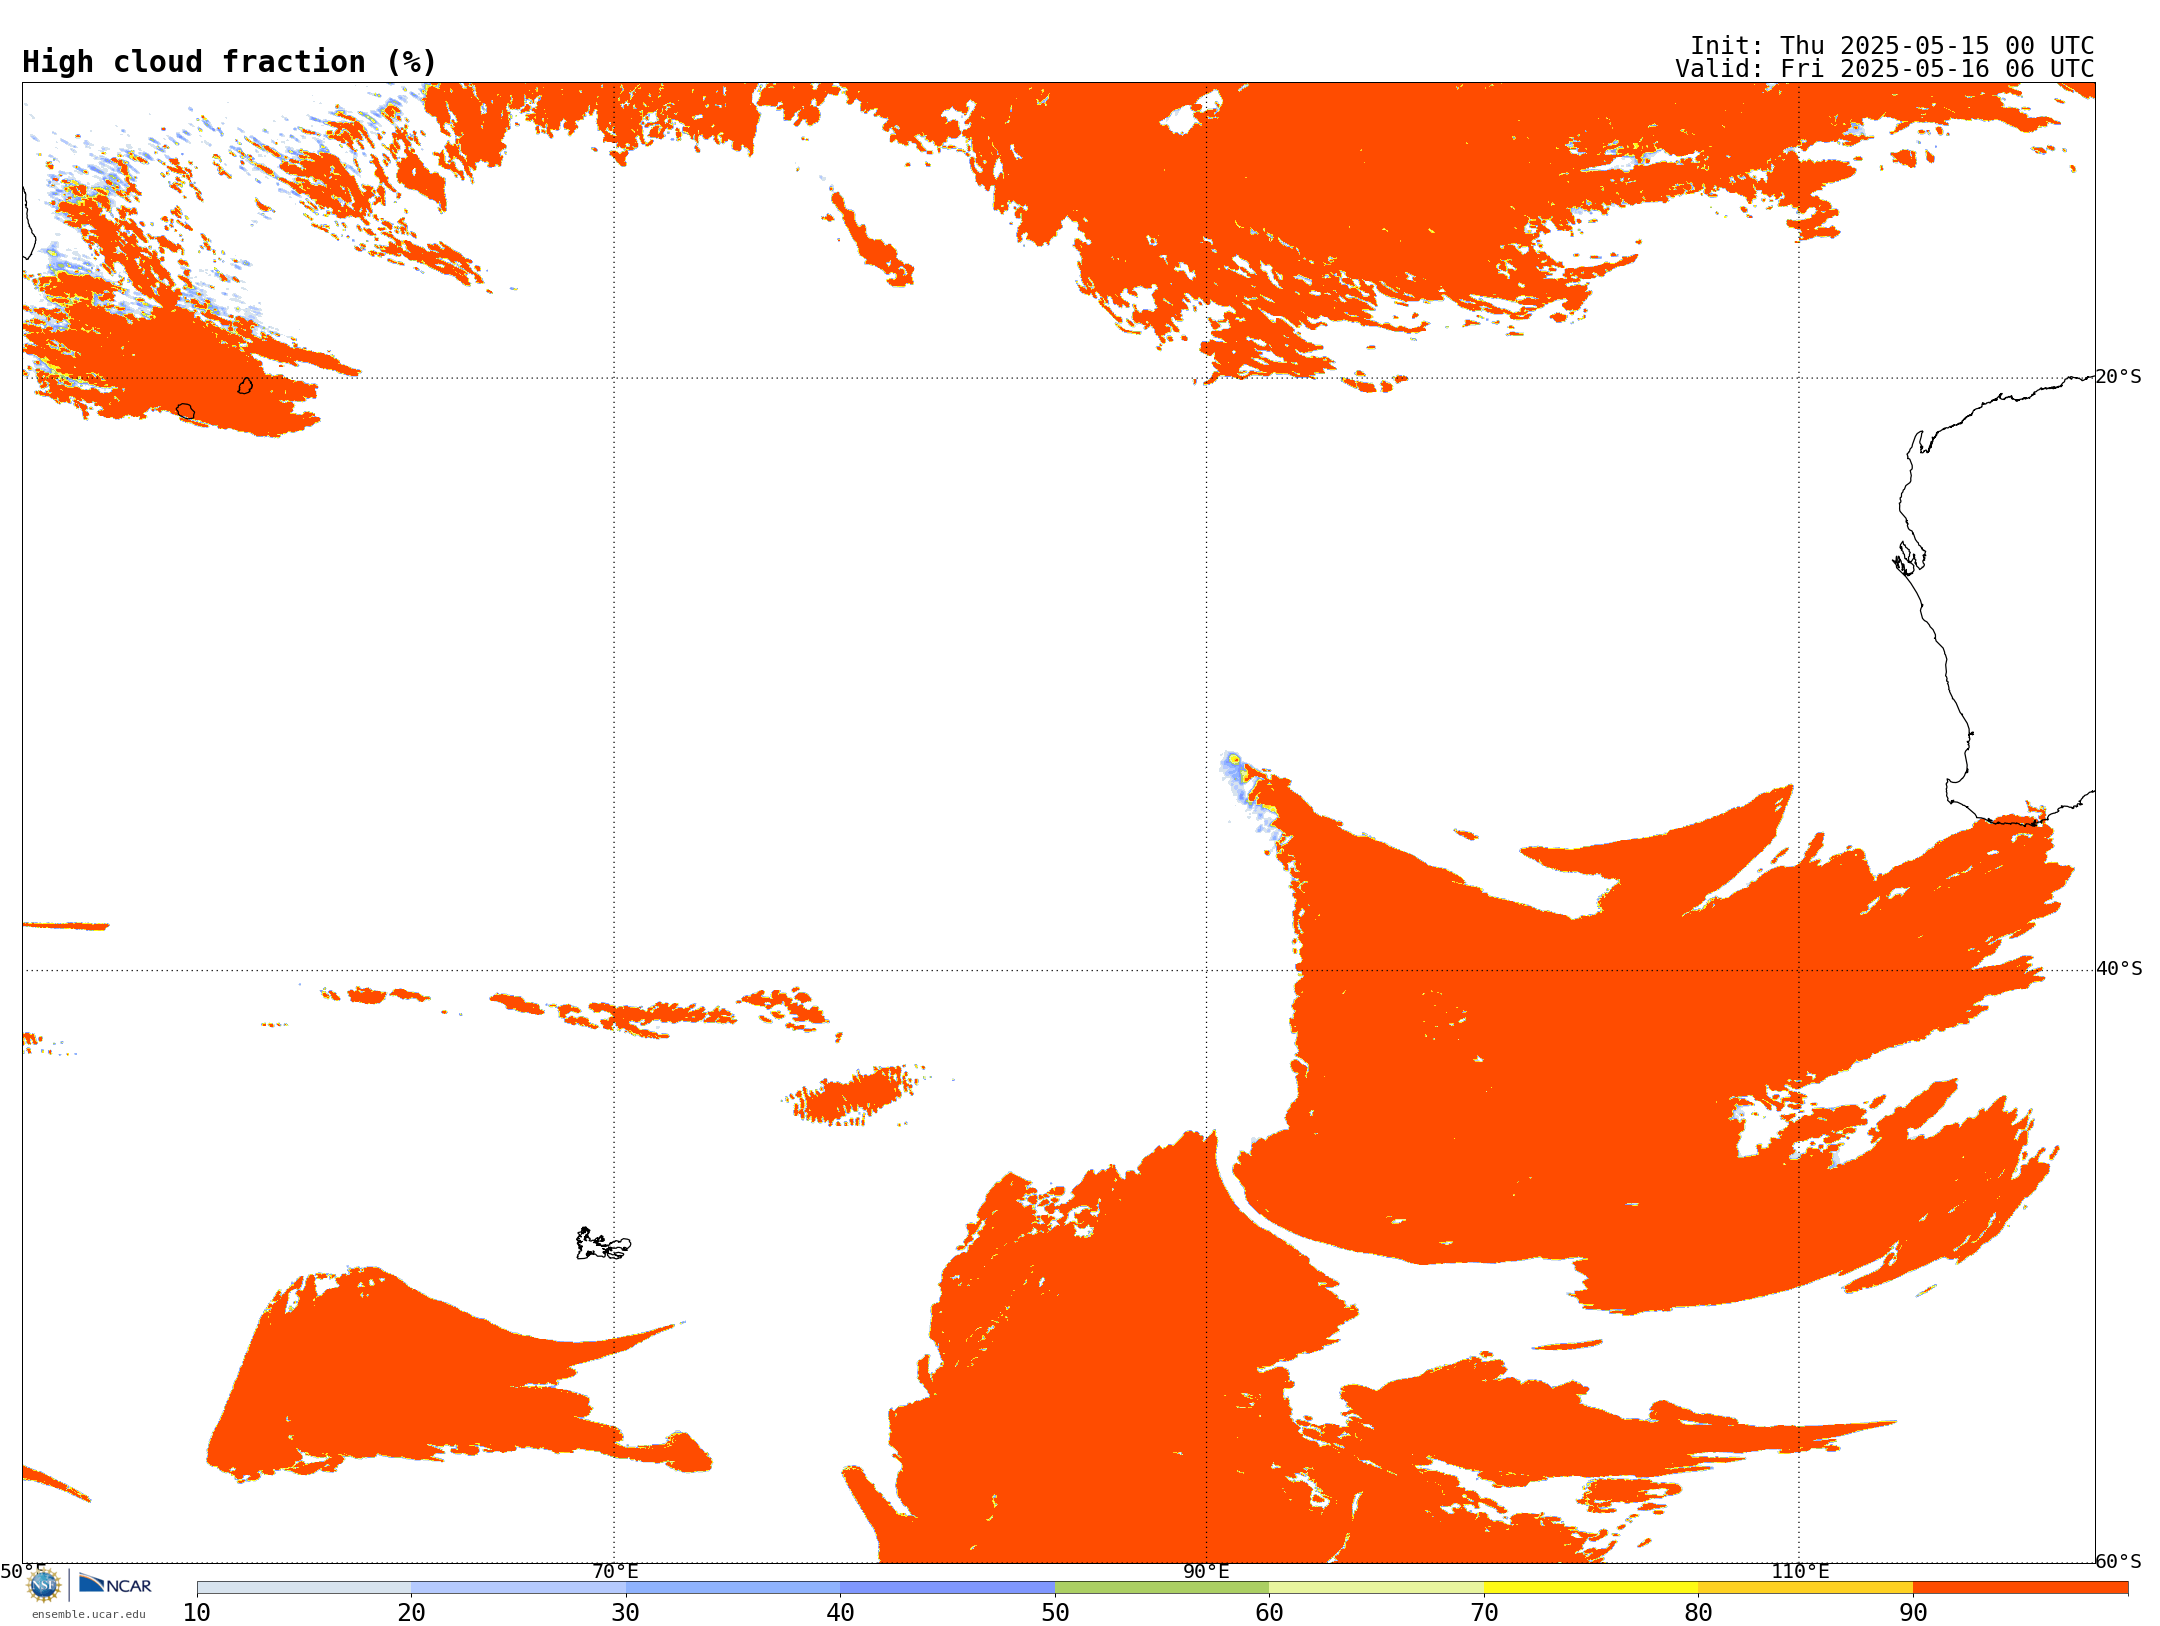Select the pale gray 10–20 colorbar segment

pyautogui.click(x=304, y=1588)
